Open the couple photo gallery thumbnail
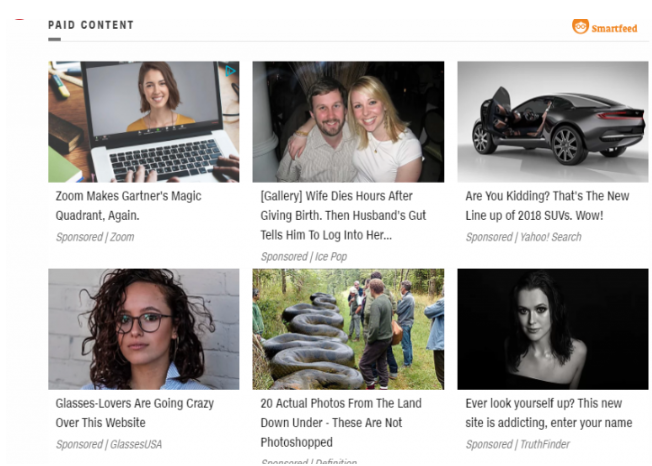 tap(348, 122)
